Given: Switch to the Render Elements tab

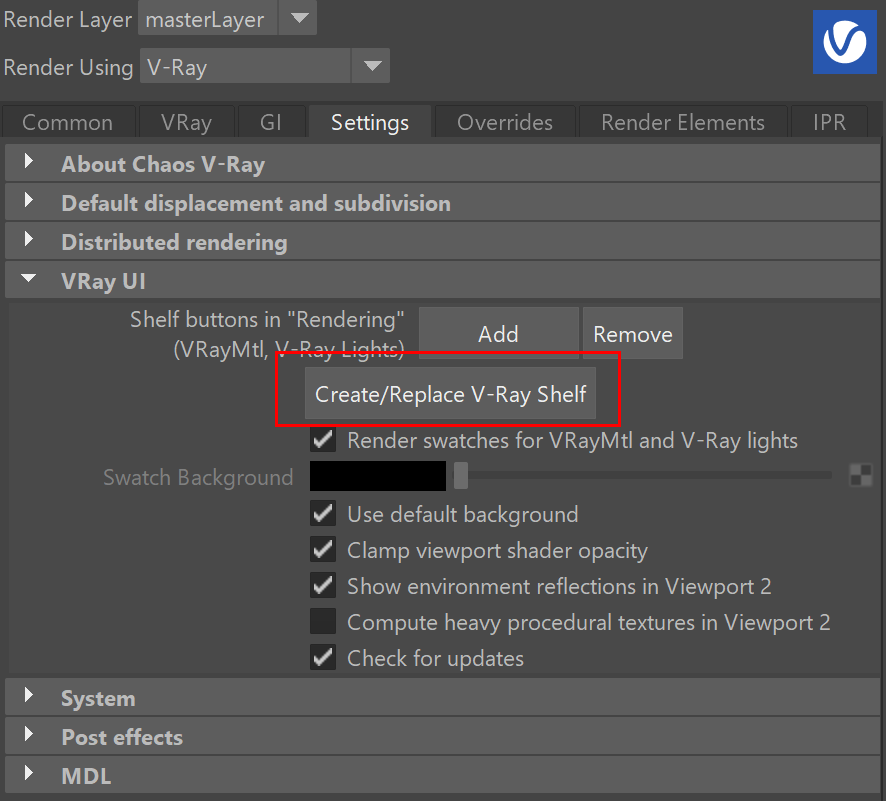Looking at the screenshot, I should [683, 122].
